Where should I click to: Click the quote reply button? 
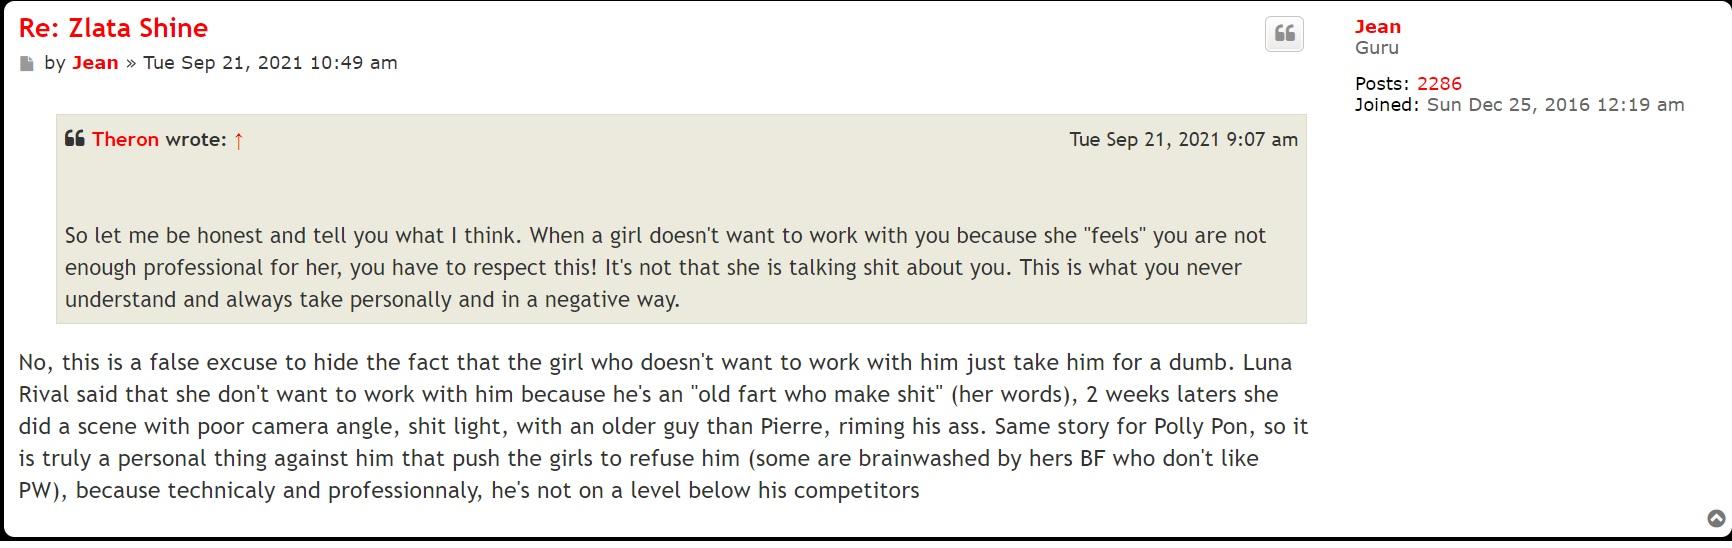[x=1285, y=34]
